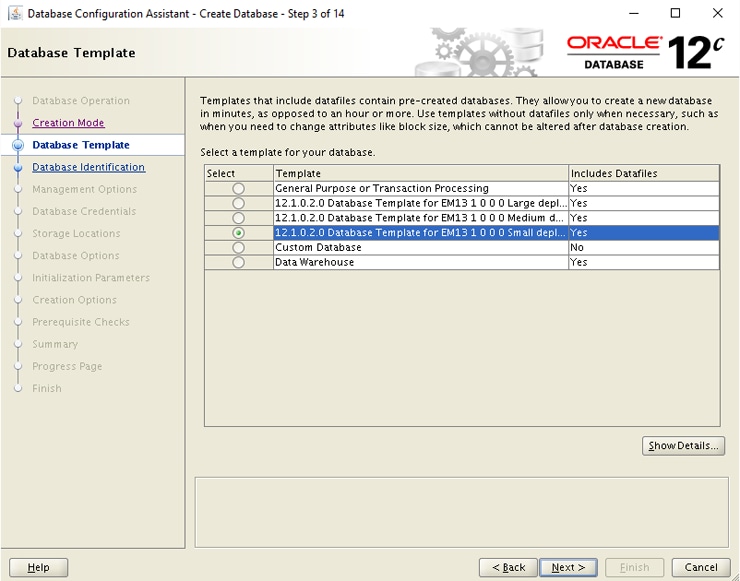The height and width of the screenshot is (581, 740).
Task: Minimize the Database Configuration Assistant window
Action: tap(634, 13)
